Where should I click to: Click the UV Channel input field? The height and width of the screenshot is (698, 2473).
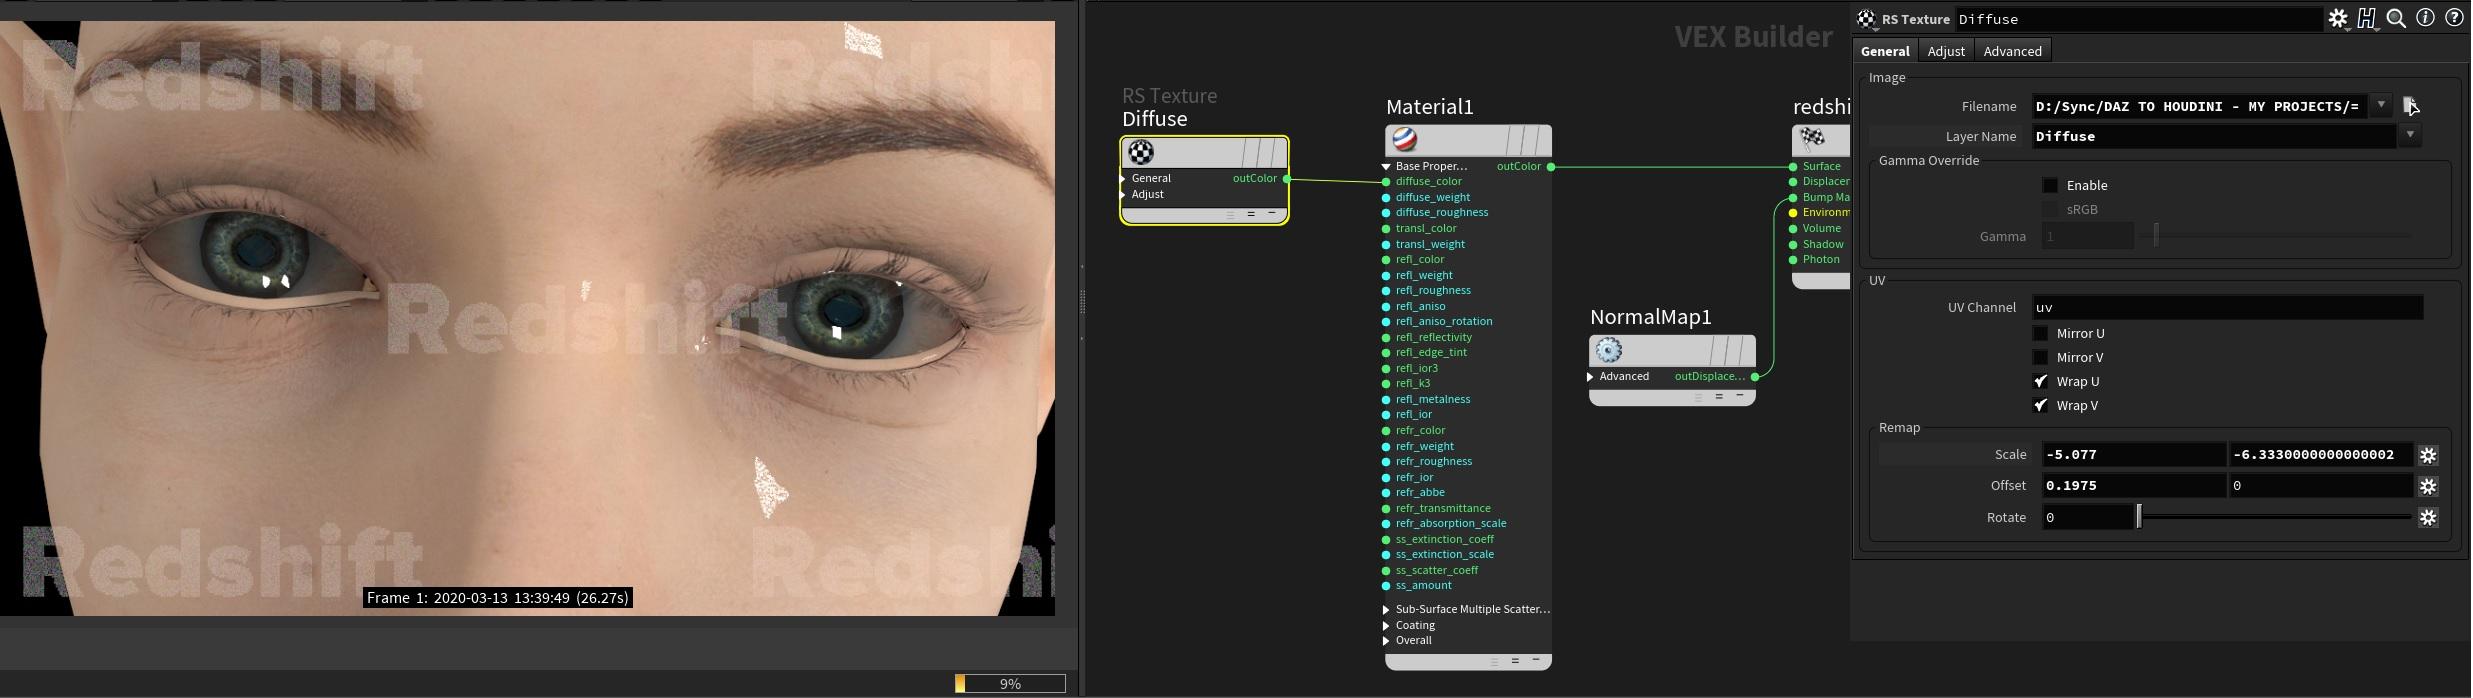tap(2227, 307)
